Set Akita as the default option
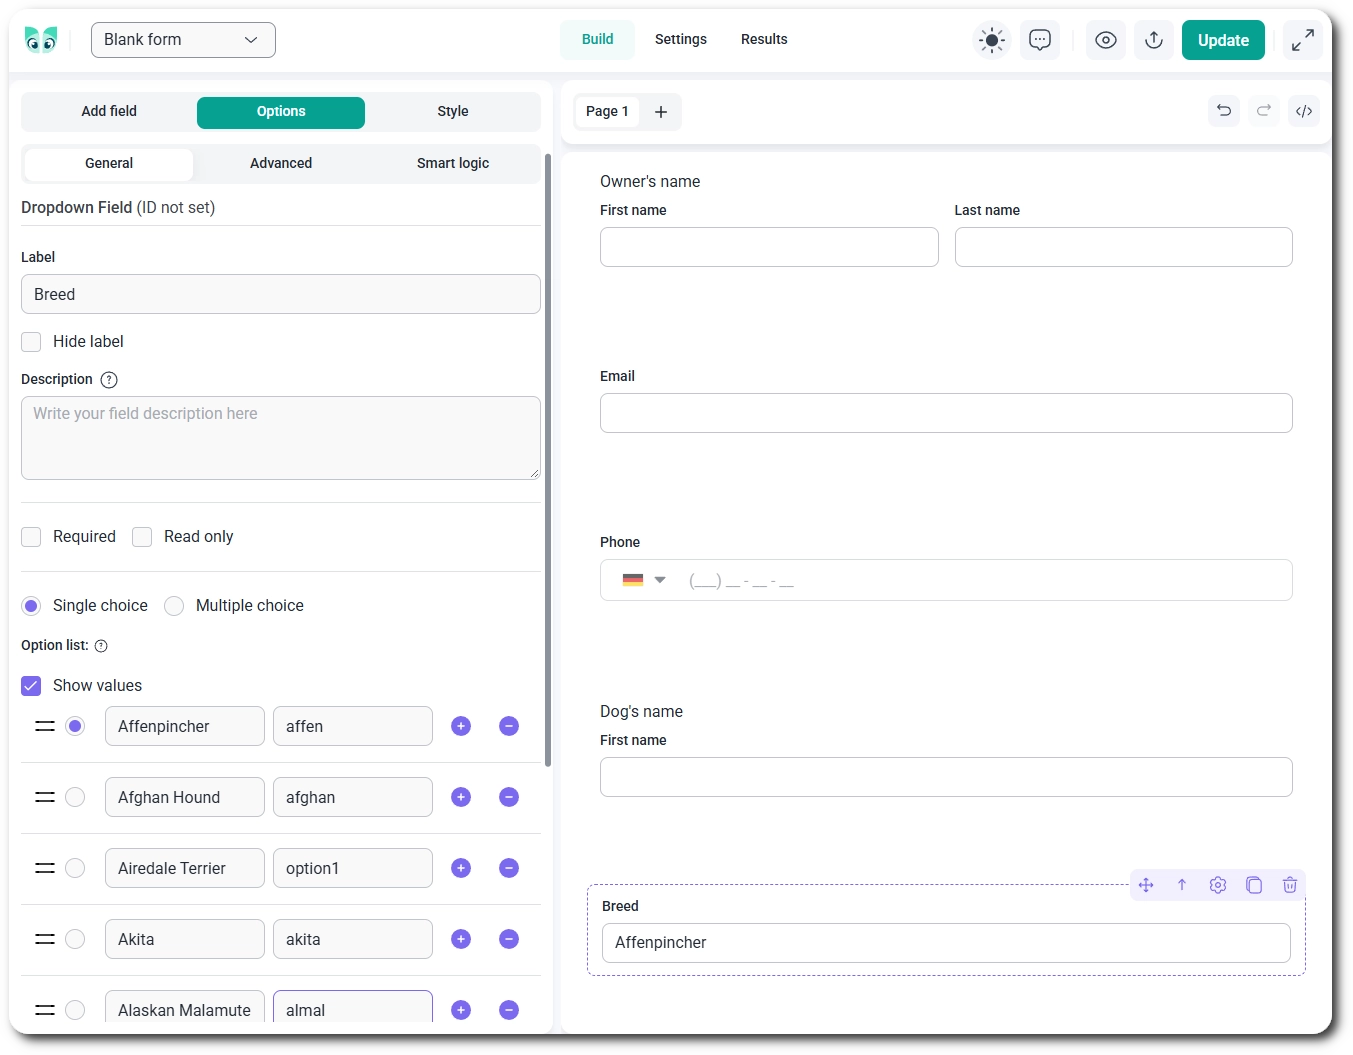Viewport: 1353px width, 1055px height. [x=75, y=939]
